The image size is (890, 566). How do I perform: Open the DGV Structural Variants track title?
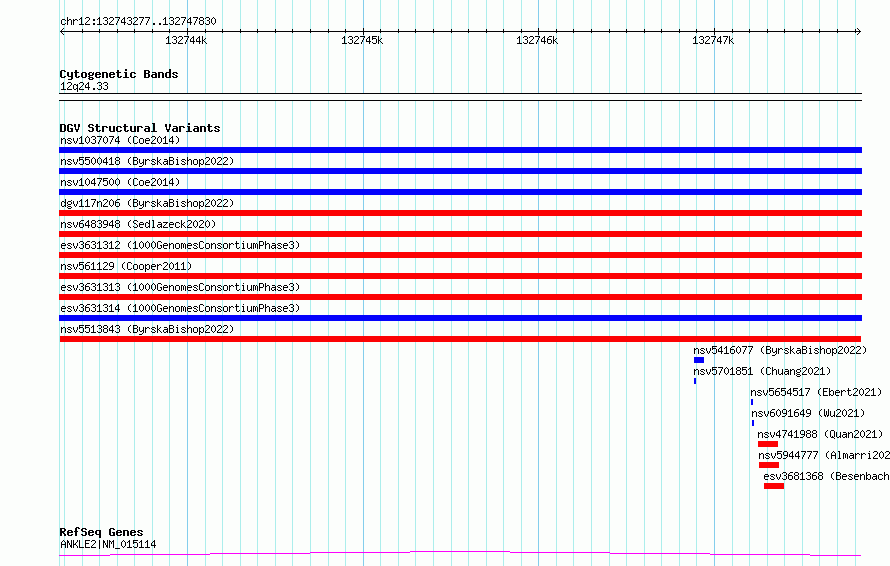[140, 128]
